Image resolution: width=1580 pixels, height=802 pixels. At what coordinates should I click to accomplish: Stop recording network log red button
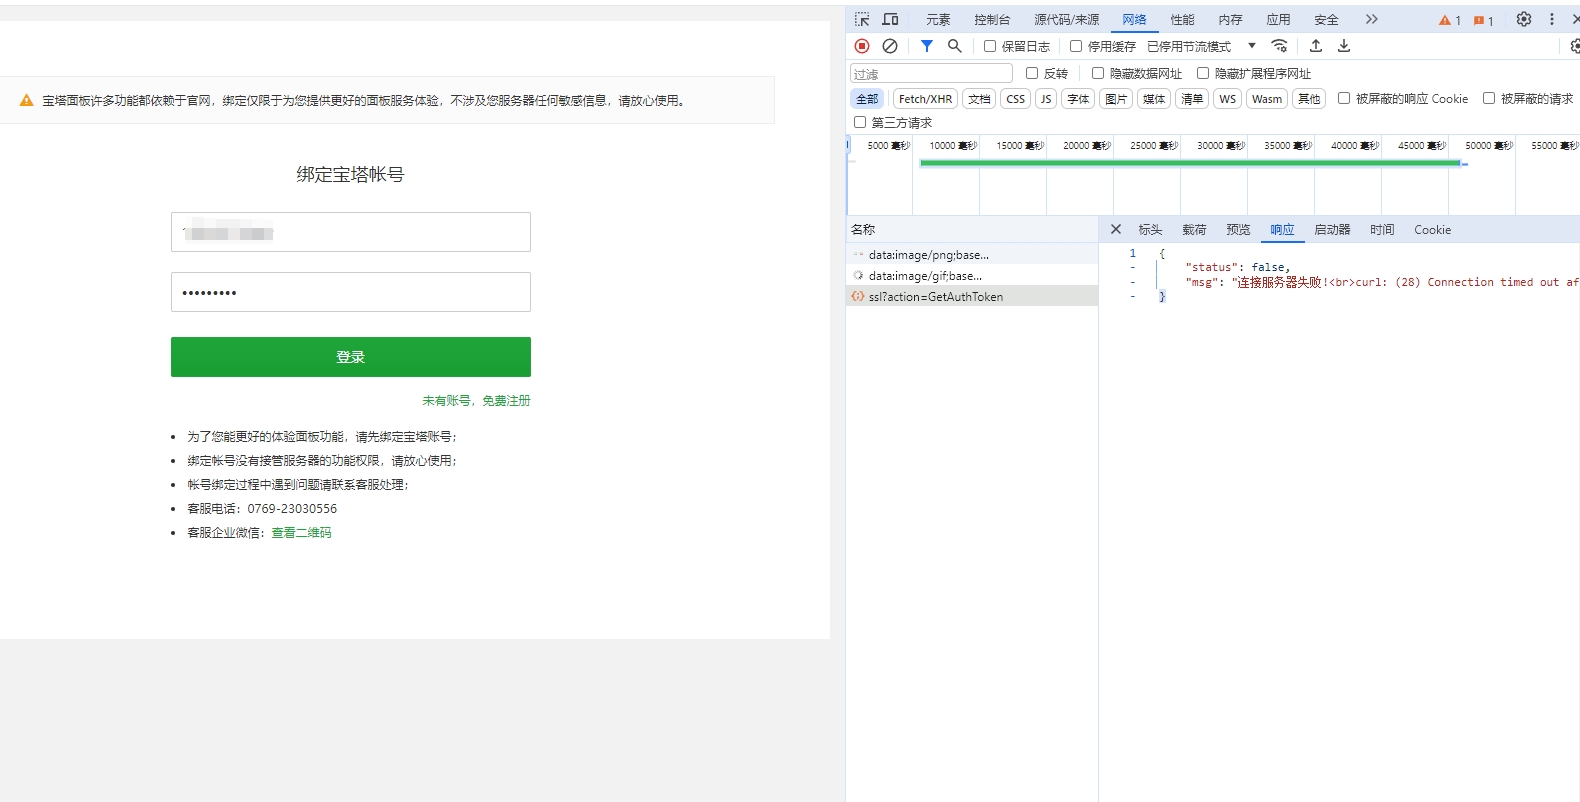(862, 46)
